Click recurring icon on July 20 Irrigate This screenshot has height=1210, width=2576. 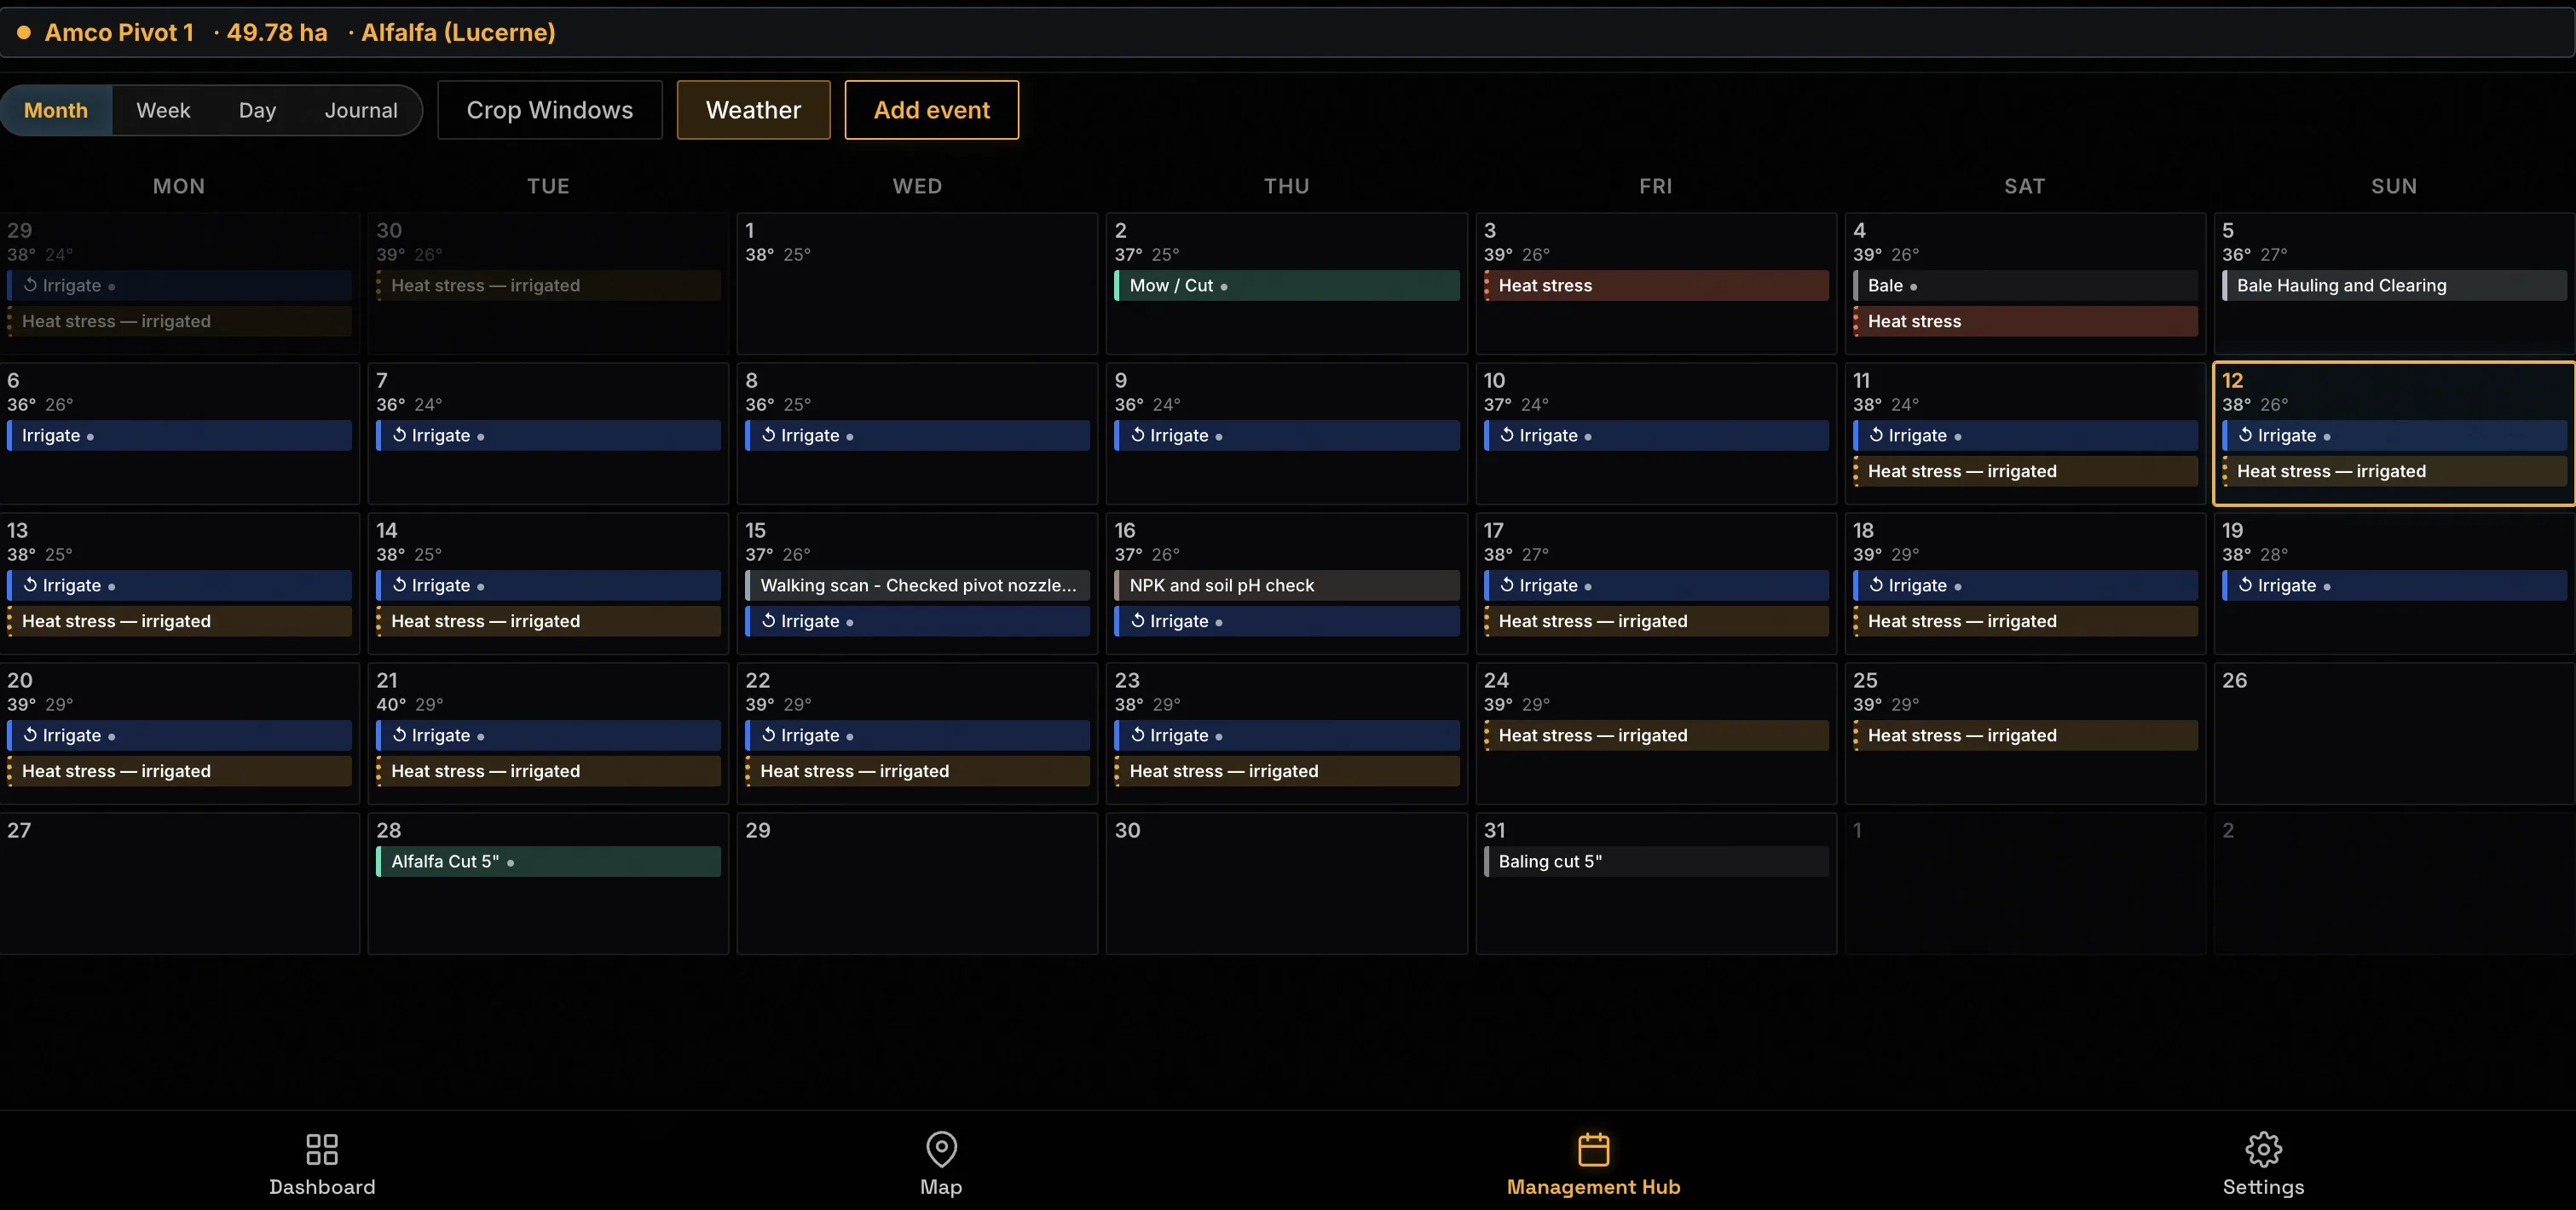point(30,735)
